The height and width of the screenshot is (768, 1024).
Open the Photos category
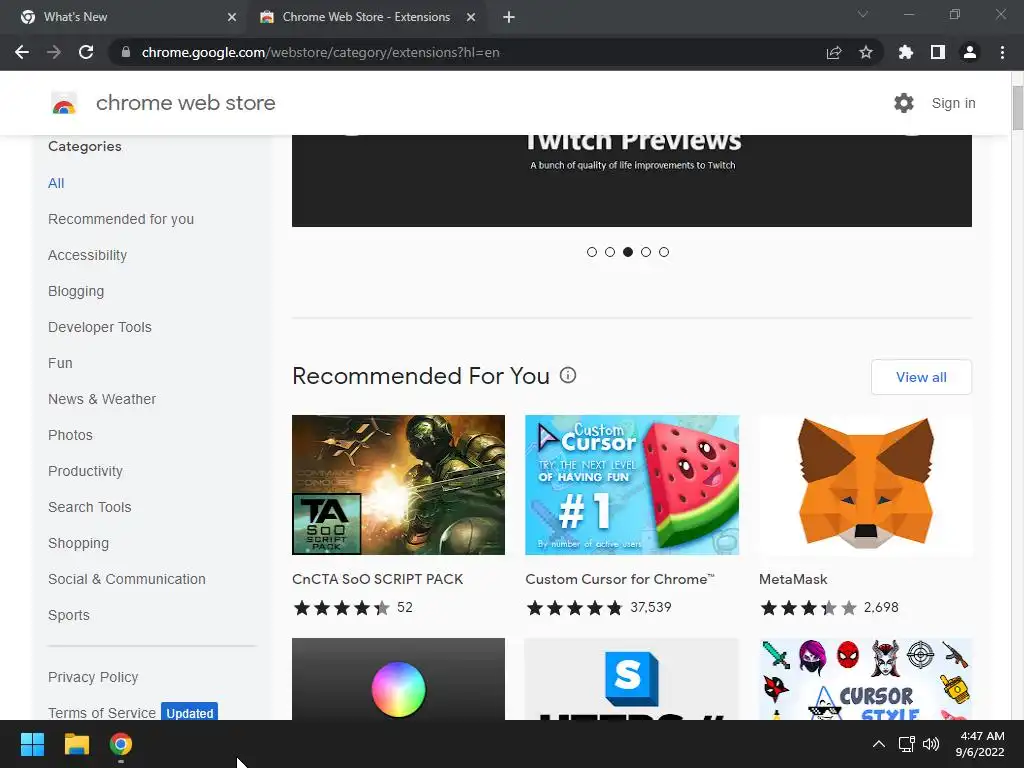(71, 435)
